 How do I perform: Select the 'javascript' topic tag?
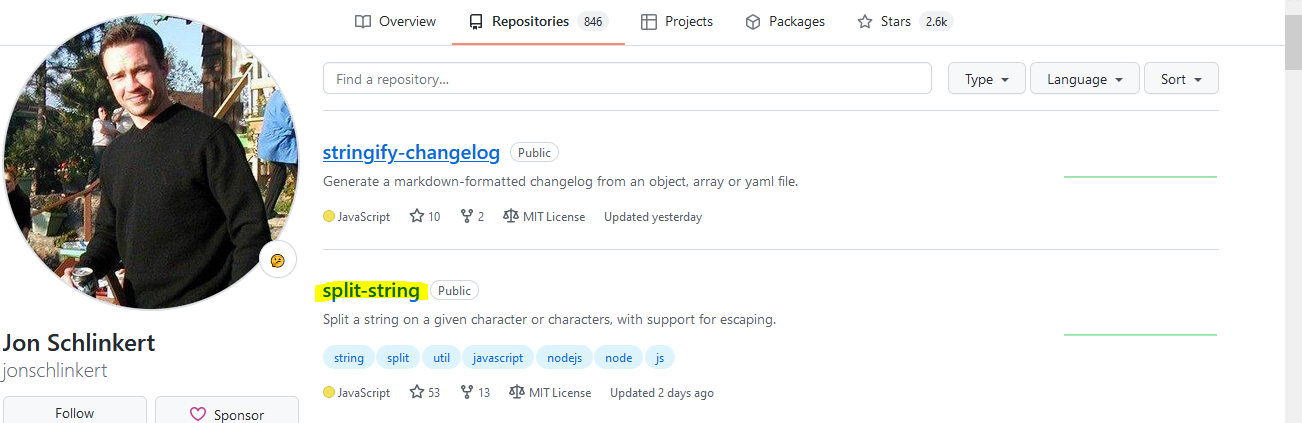coord(498,358)
